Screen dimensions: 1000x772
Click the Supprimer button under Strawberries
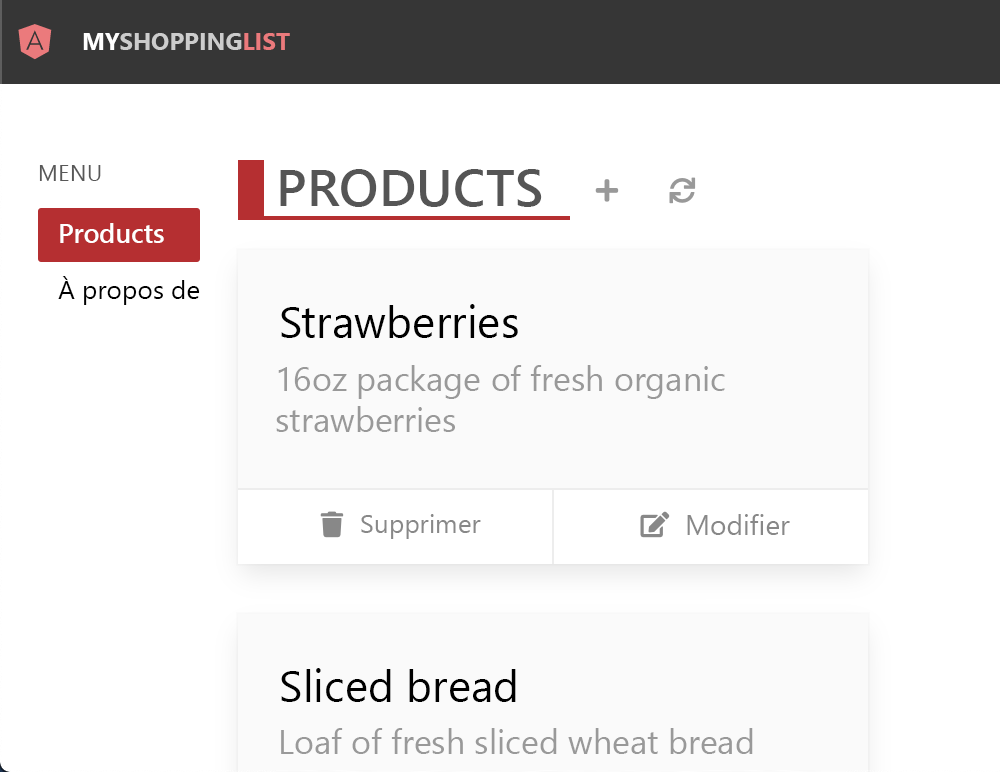[x=395, y=525]
